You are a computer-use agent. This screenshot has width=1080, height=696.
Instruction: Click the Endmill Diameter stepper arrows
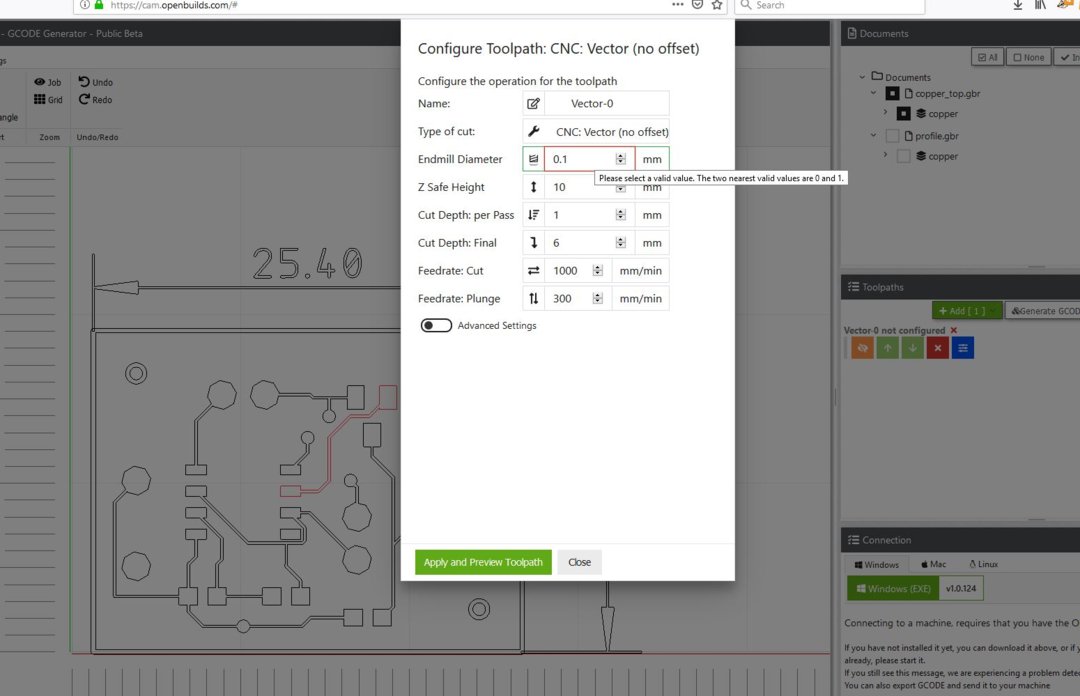pos(621,159)
